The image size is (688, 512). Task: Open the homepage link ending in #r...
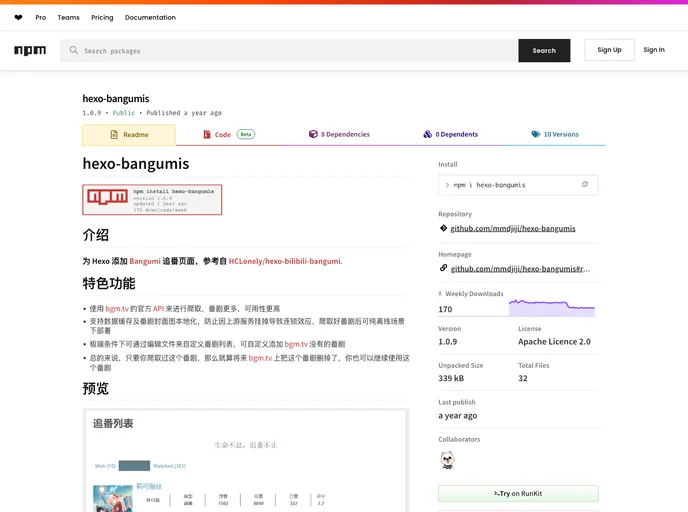click(x=520, y=269)
